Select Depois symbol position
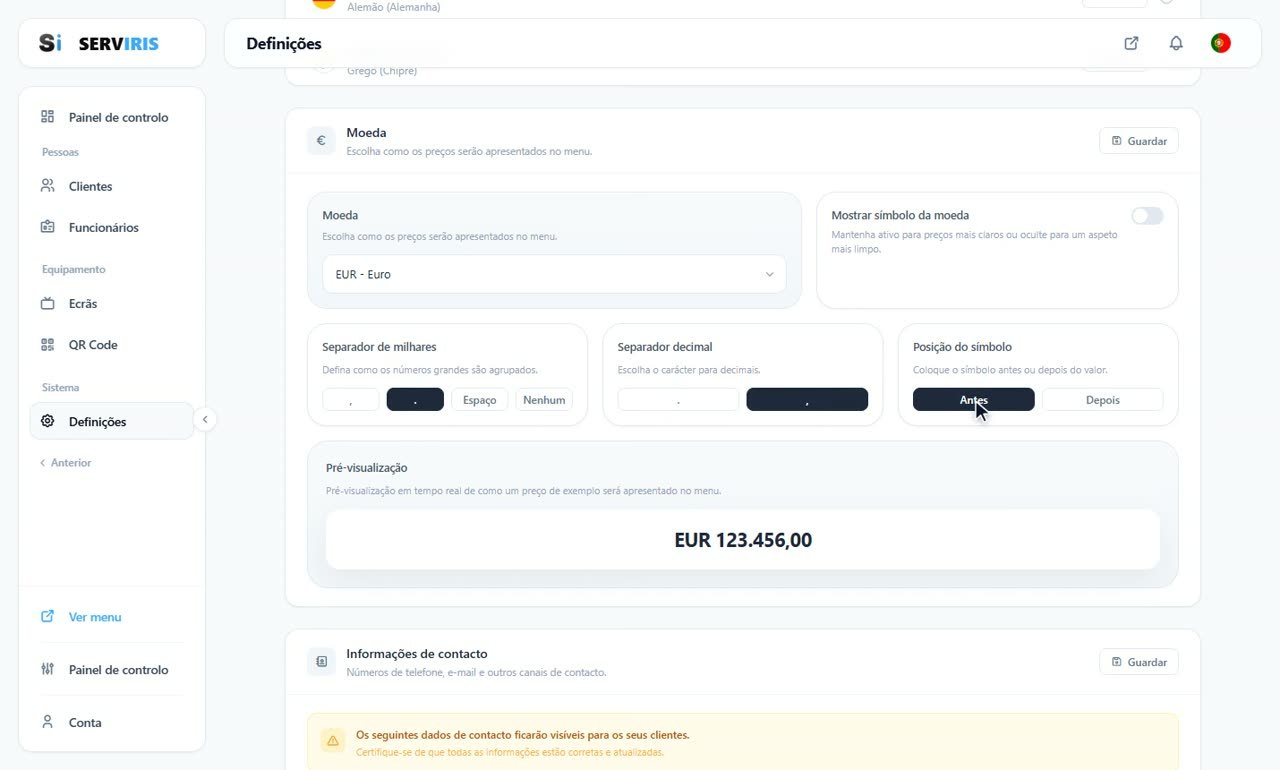The image size is (1280, 770). tap(1102, 400)
